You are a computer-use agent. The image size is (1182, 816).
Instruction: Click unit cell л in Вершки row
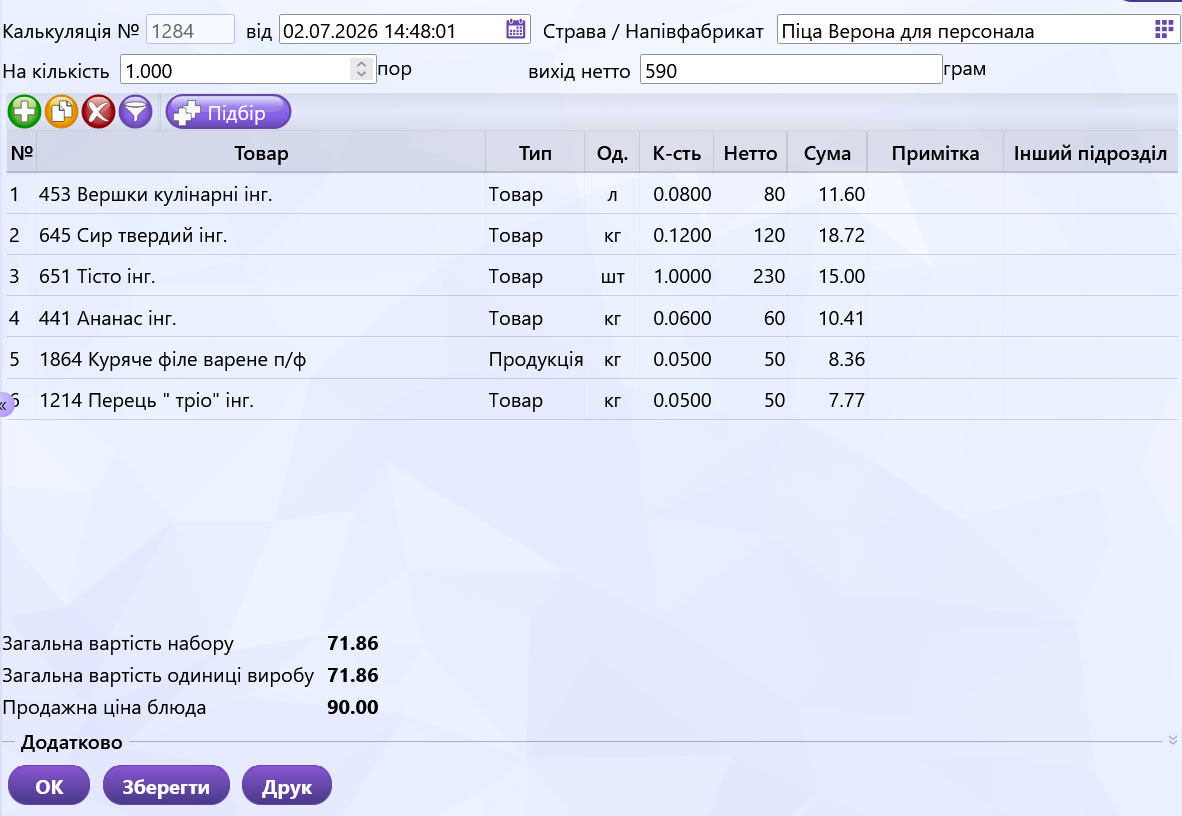pos(612,194)
